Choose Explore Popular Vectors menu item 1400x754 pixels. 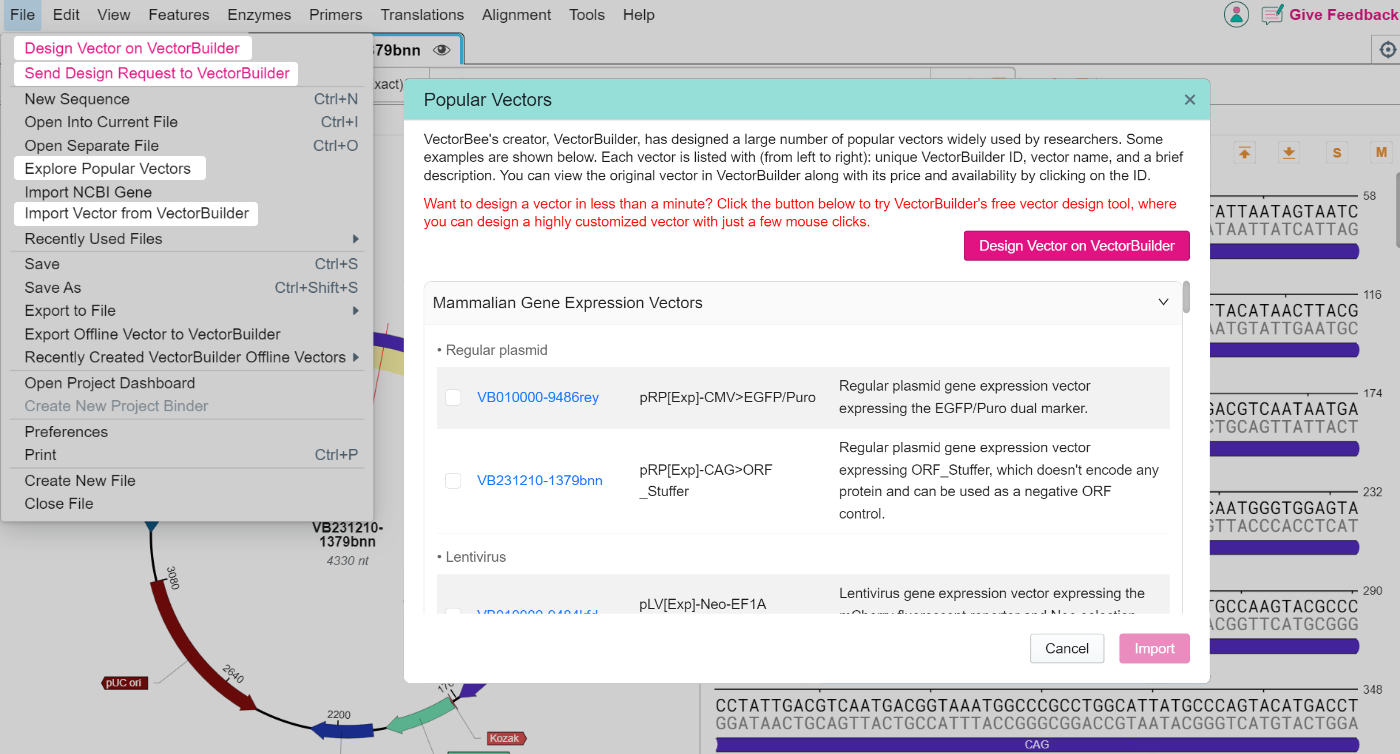pyautogui.click(x=109, y=168)
